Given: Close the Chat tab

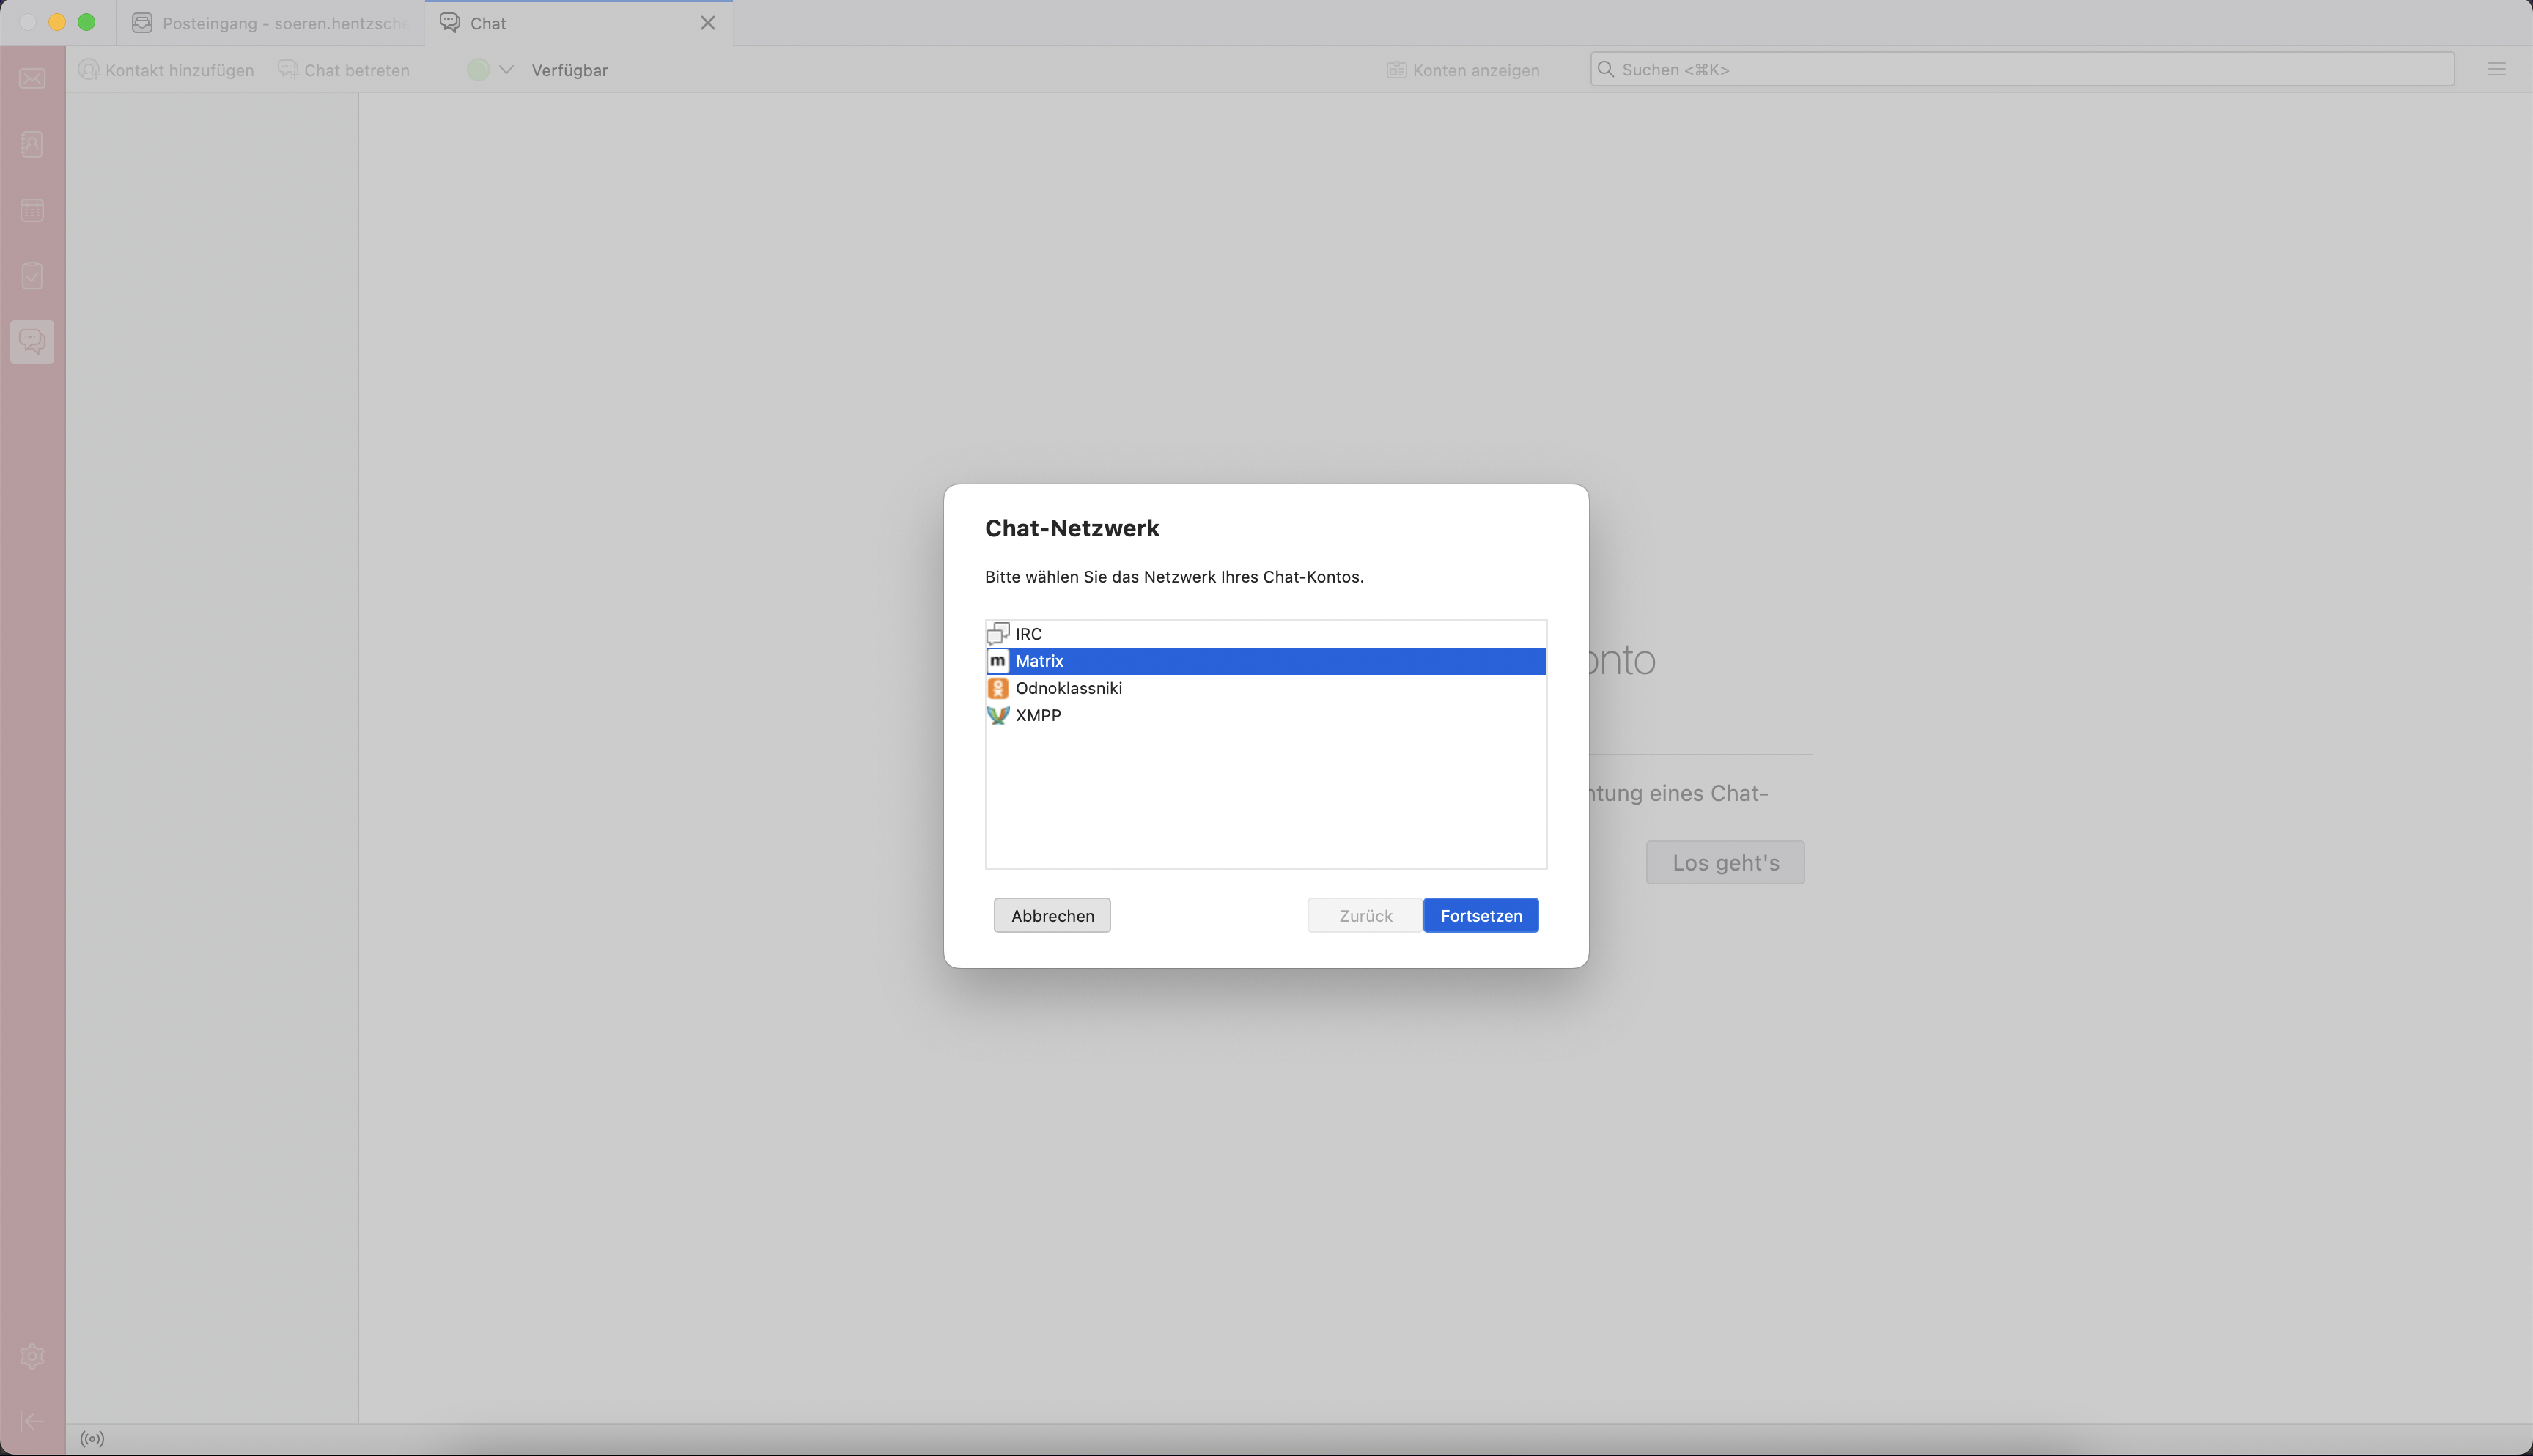Looking at the screenshot, I should point(708,23).
